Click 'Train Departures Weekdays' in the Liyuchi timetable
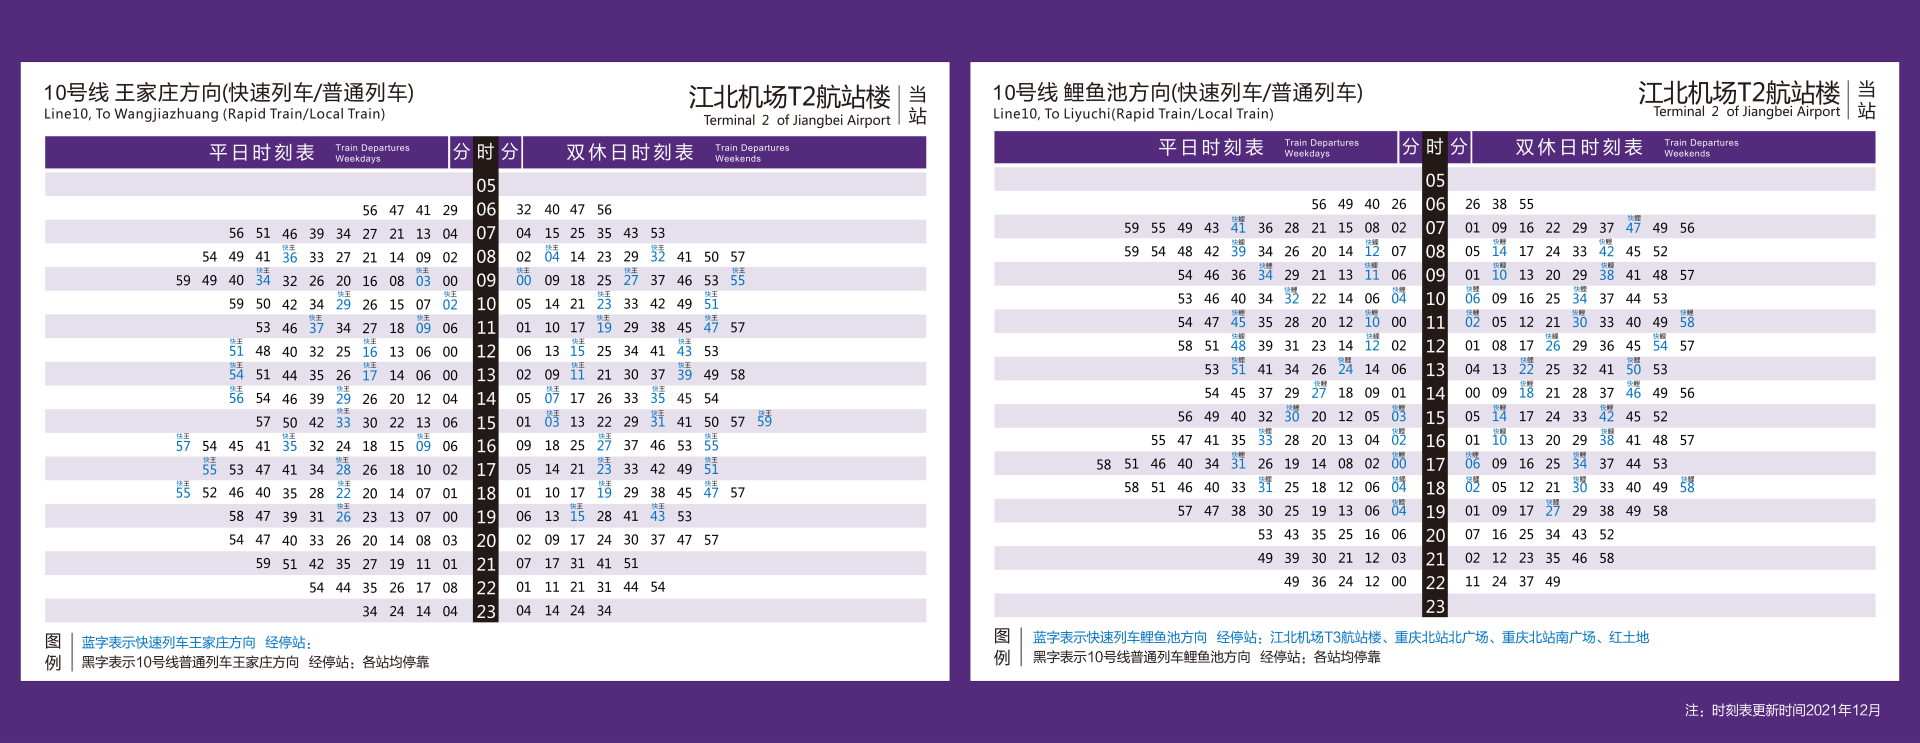Screen dimensions: 1920x743 (1321, 148)
